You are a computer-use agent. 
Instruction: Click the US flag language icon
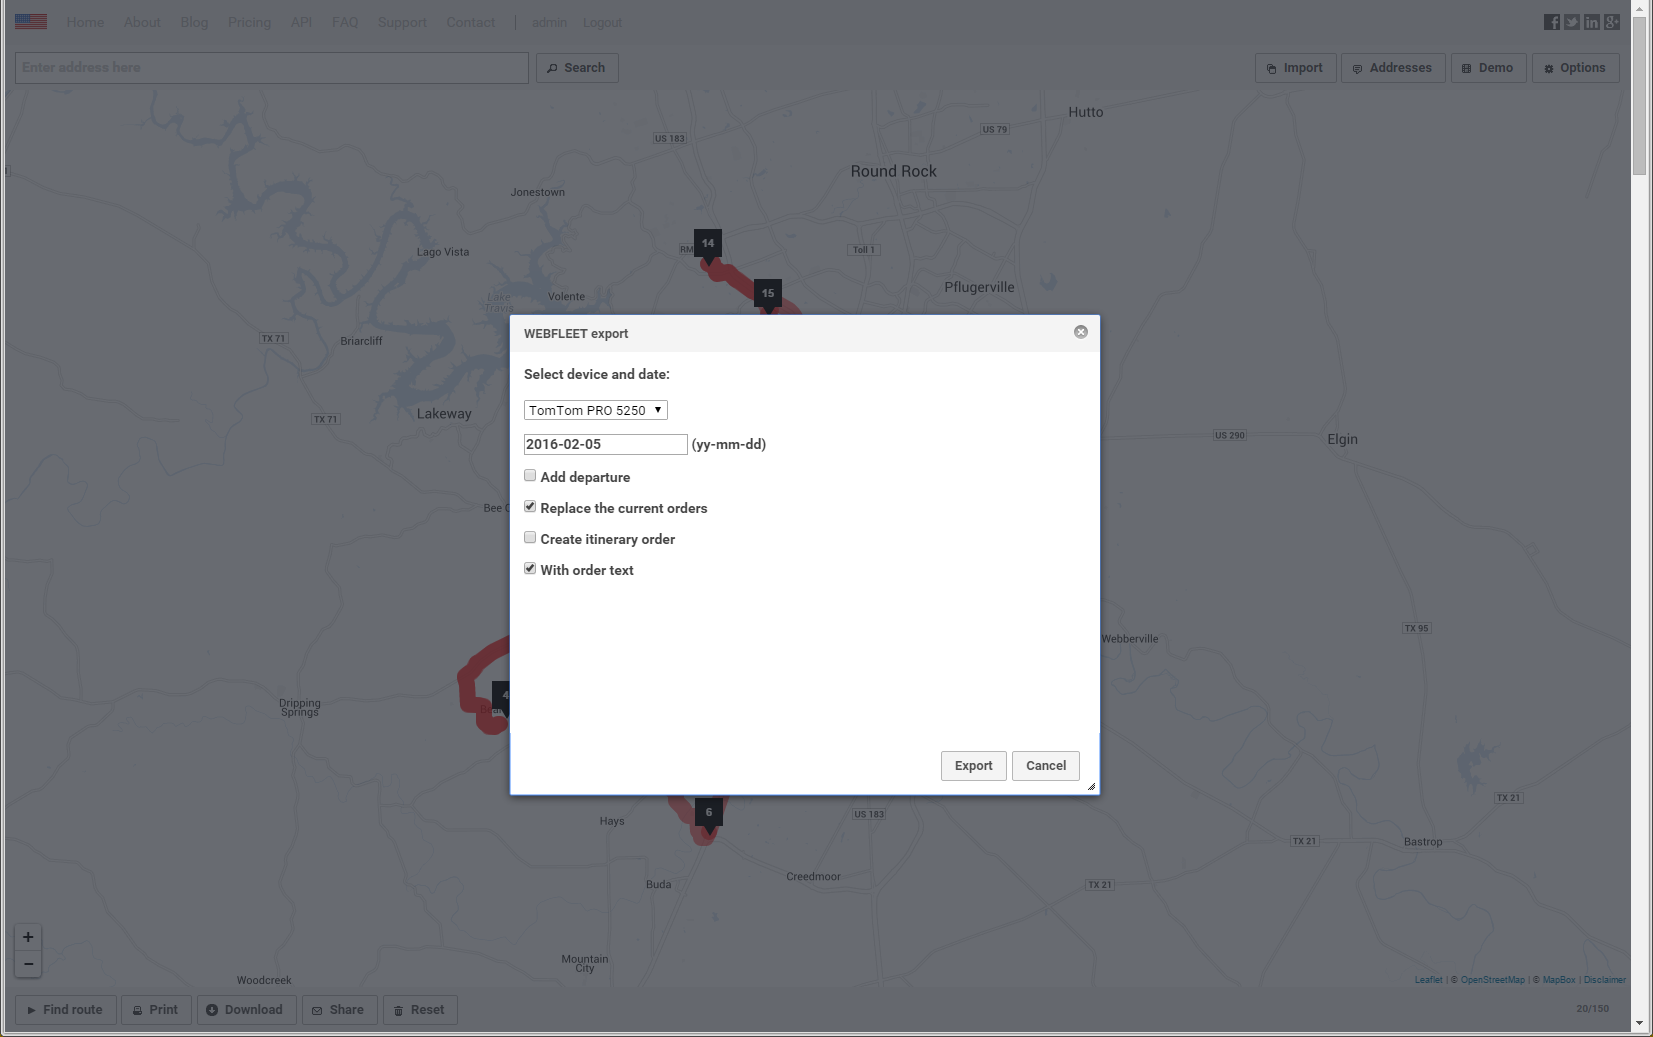tap(31, 22)
